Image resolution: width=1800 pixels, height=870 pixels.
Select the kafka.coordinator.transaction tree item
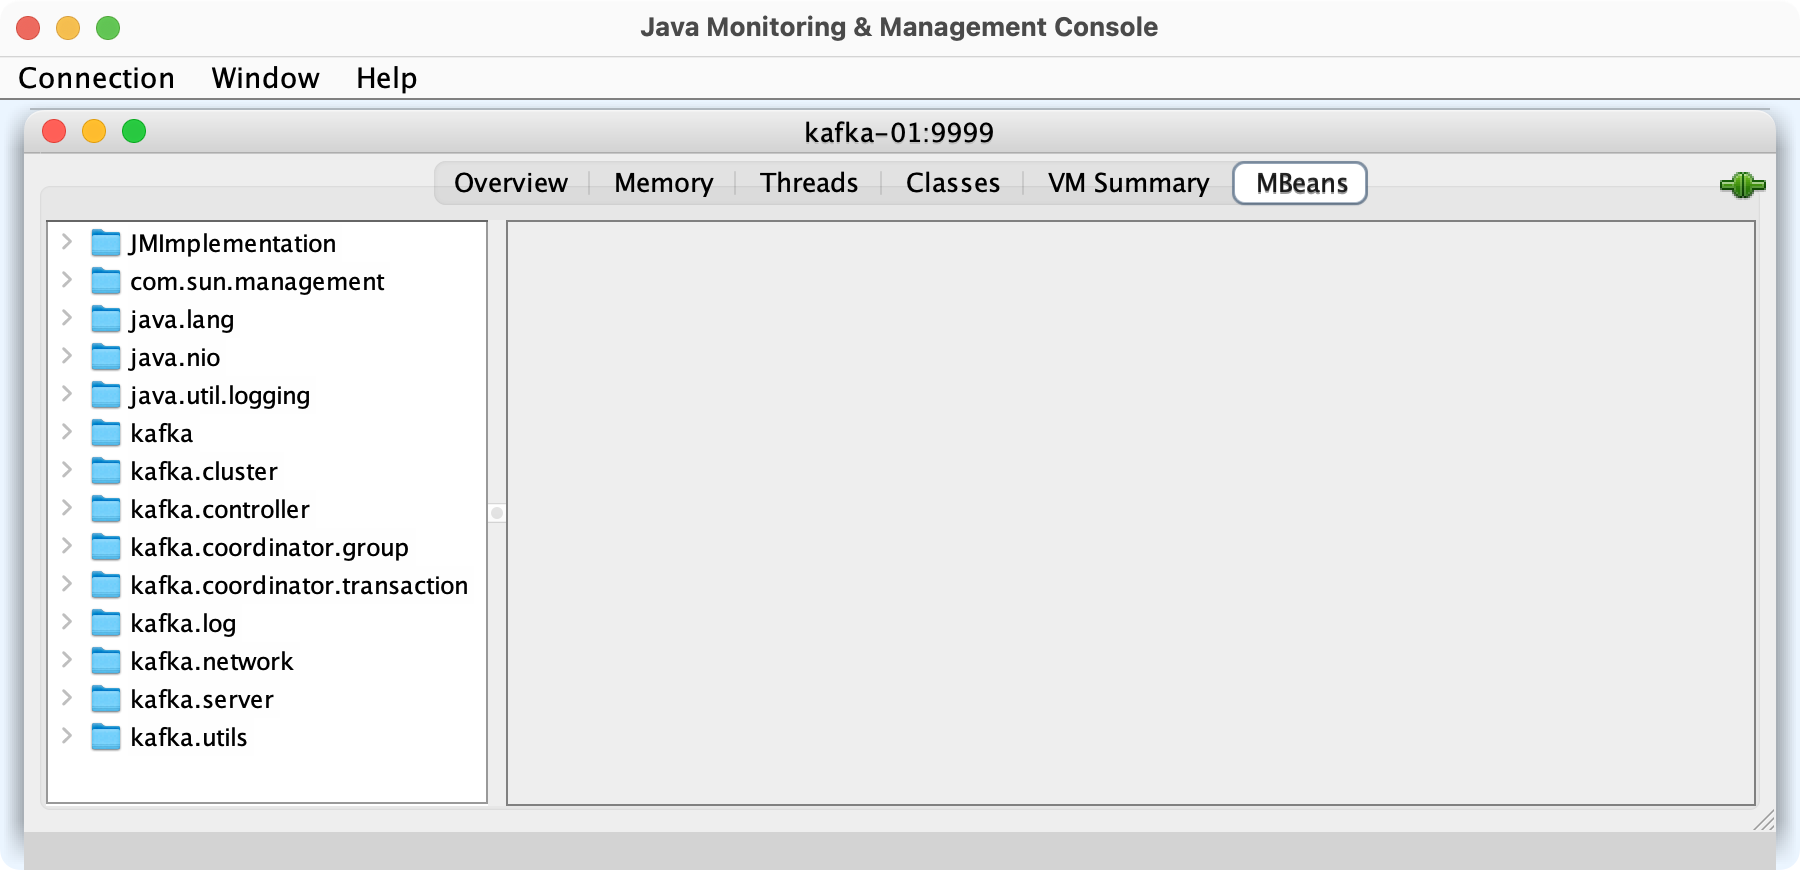point(298,585)
